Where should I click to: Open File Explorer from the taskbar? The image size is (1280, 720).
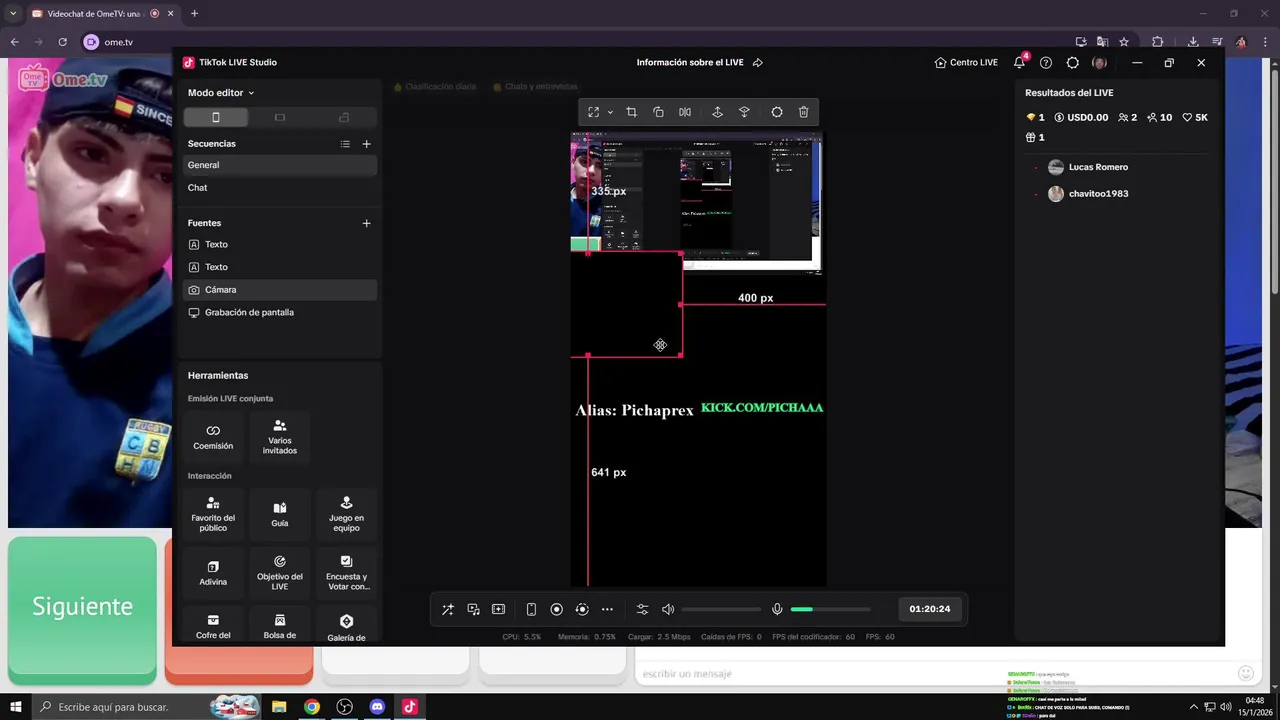pyautogui.click(x=279, y=707)
